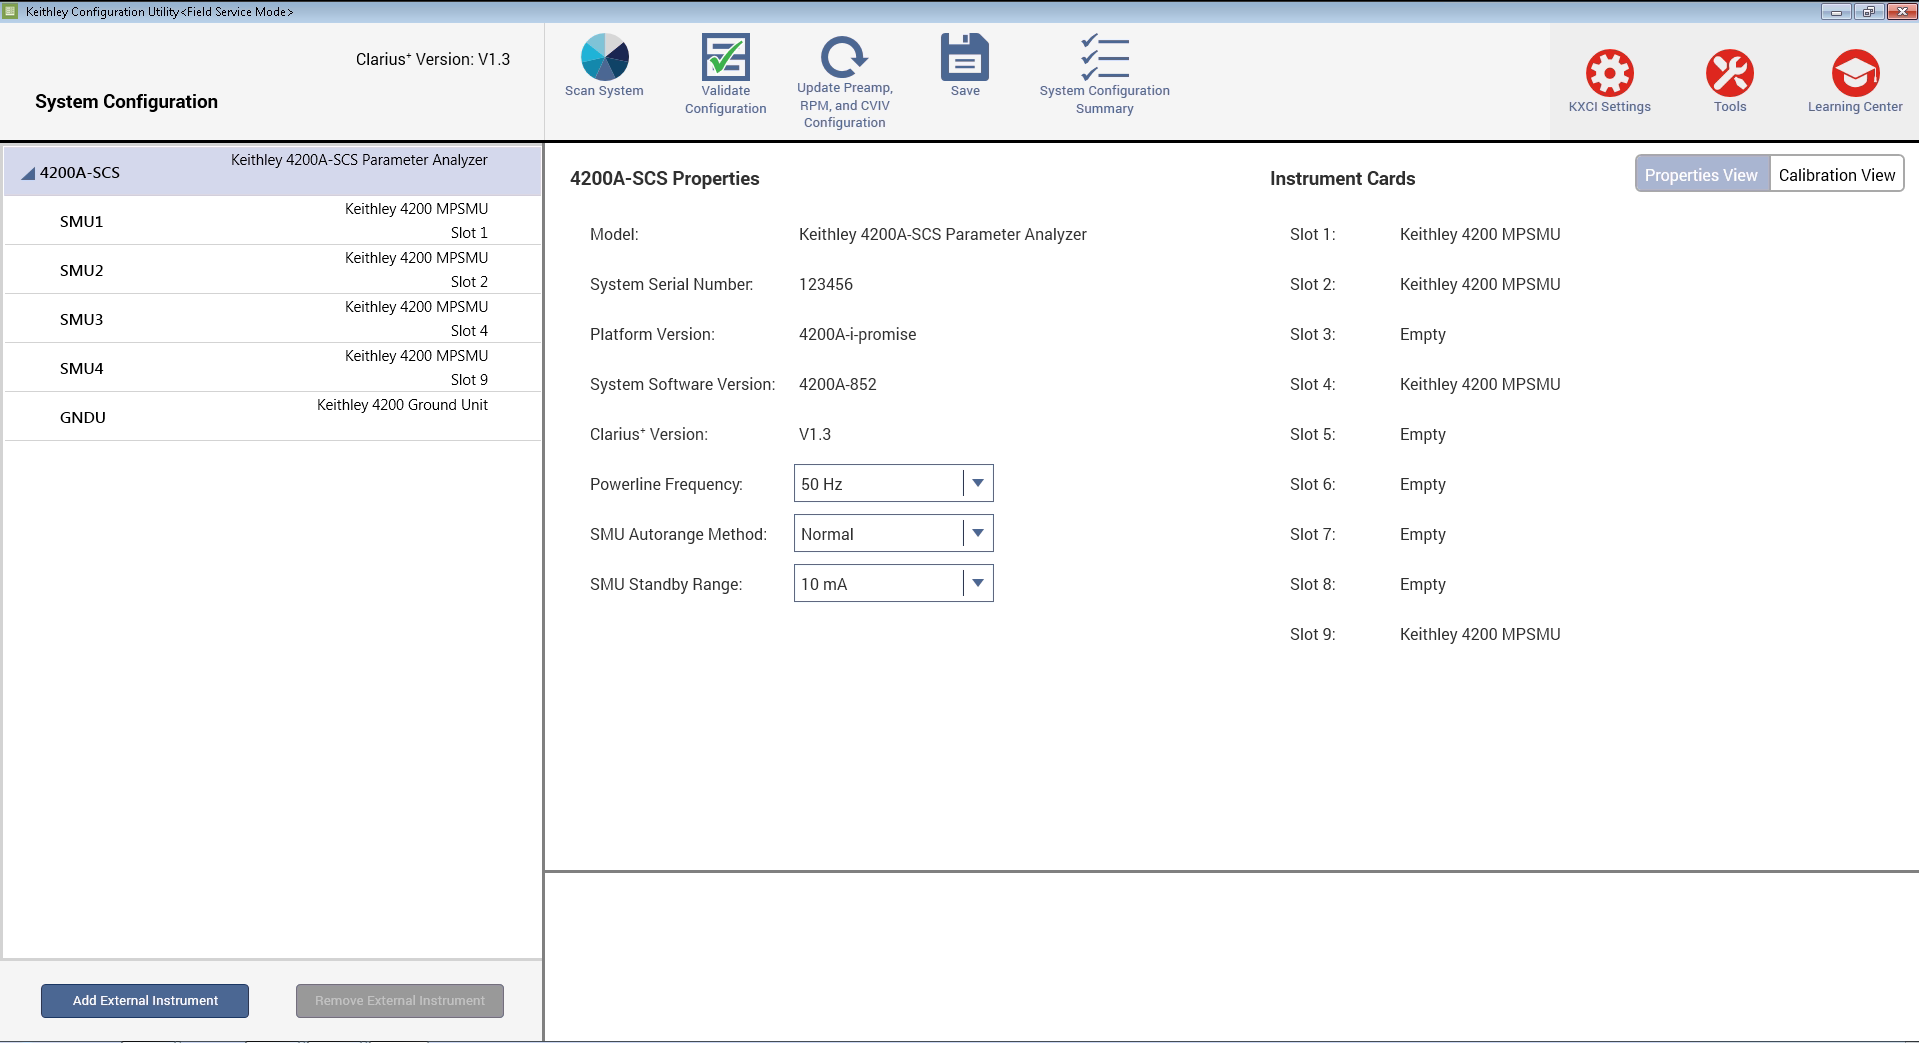Click Slot 6 Empty entry
This screenshot has width=1919, height=1043.
click(1423, 484)
